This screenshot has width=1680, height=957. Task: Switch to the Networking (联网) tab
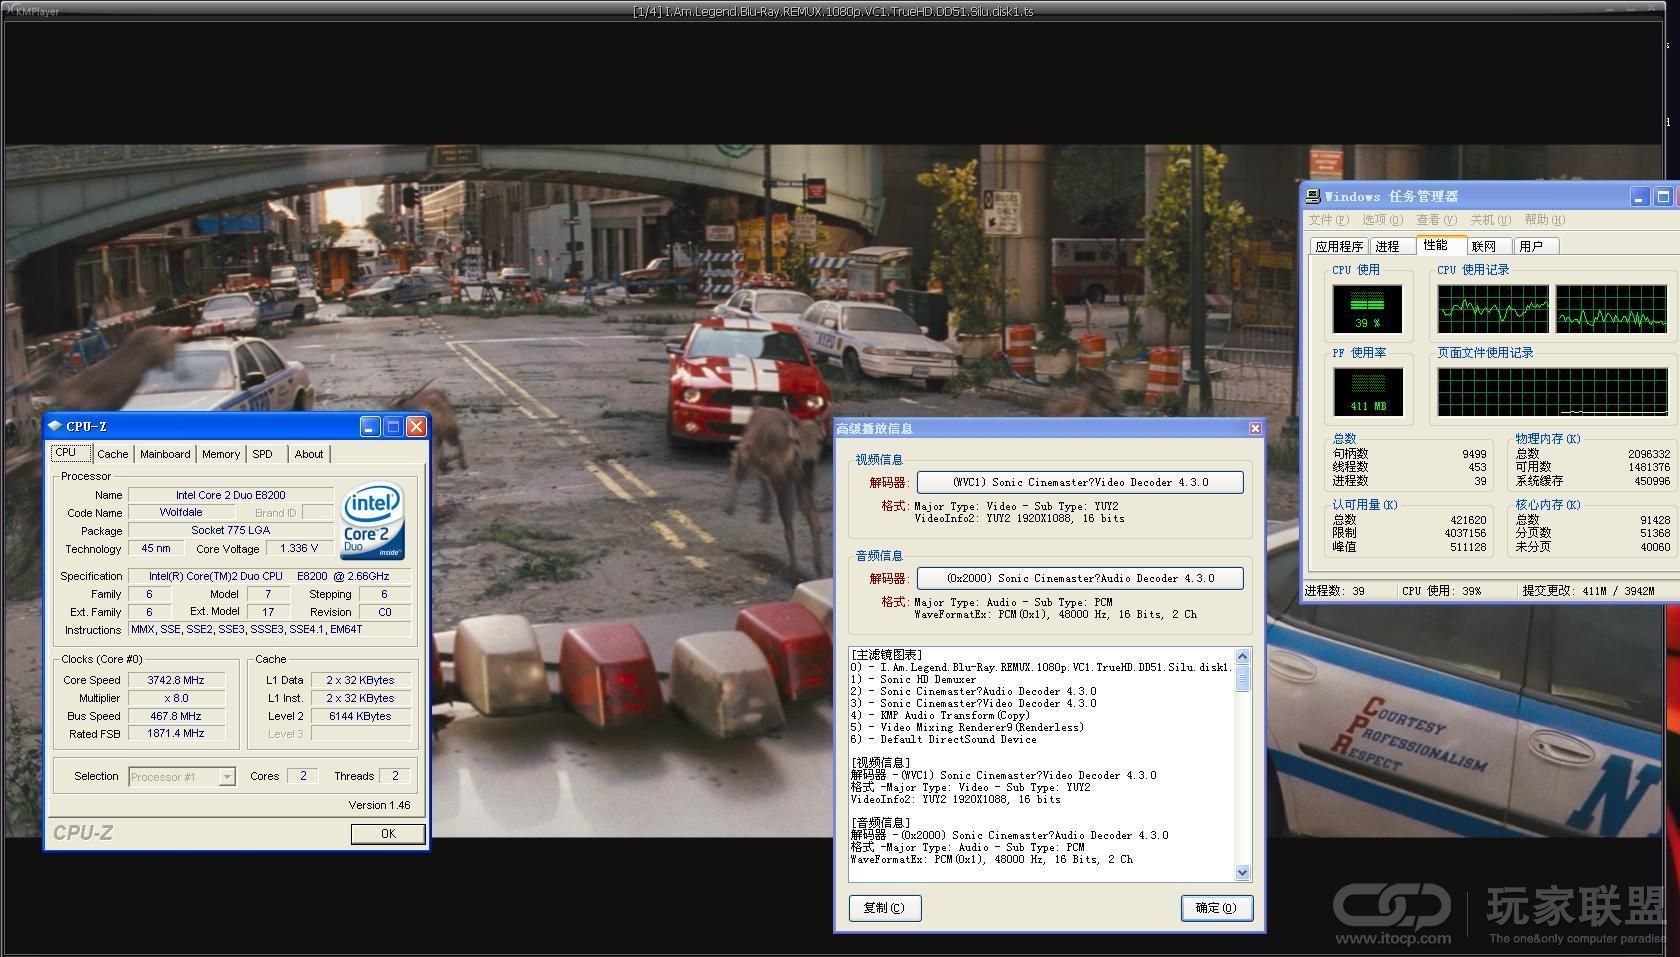(1489, 246)
